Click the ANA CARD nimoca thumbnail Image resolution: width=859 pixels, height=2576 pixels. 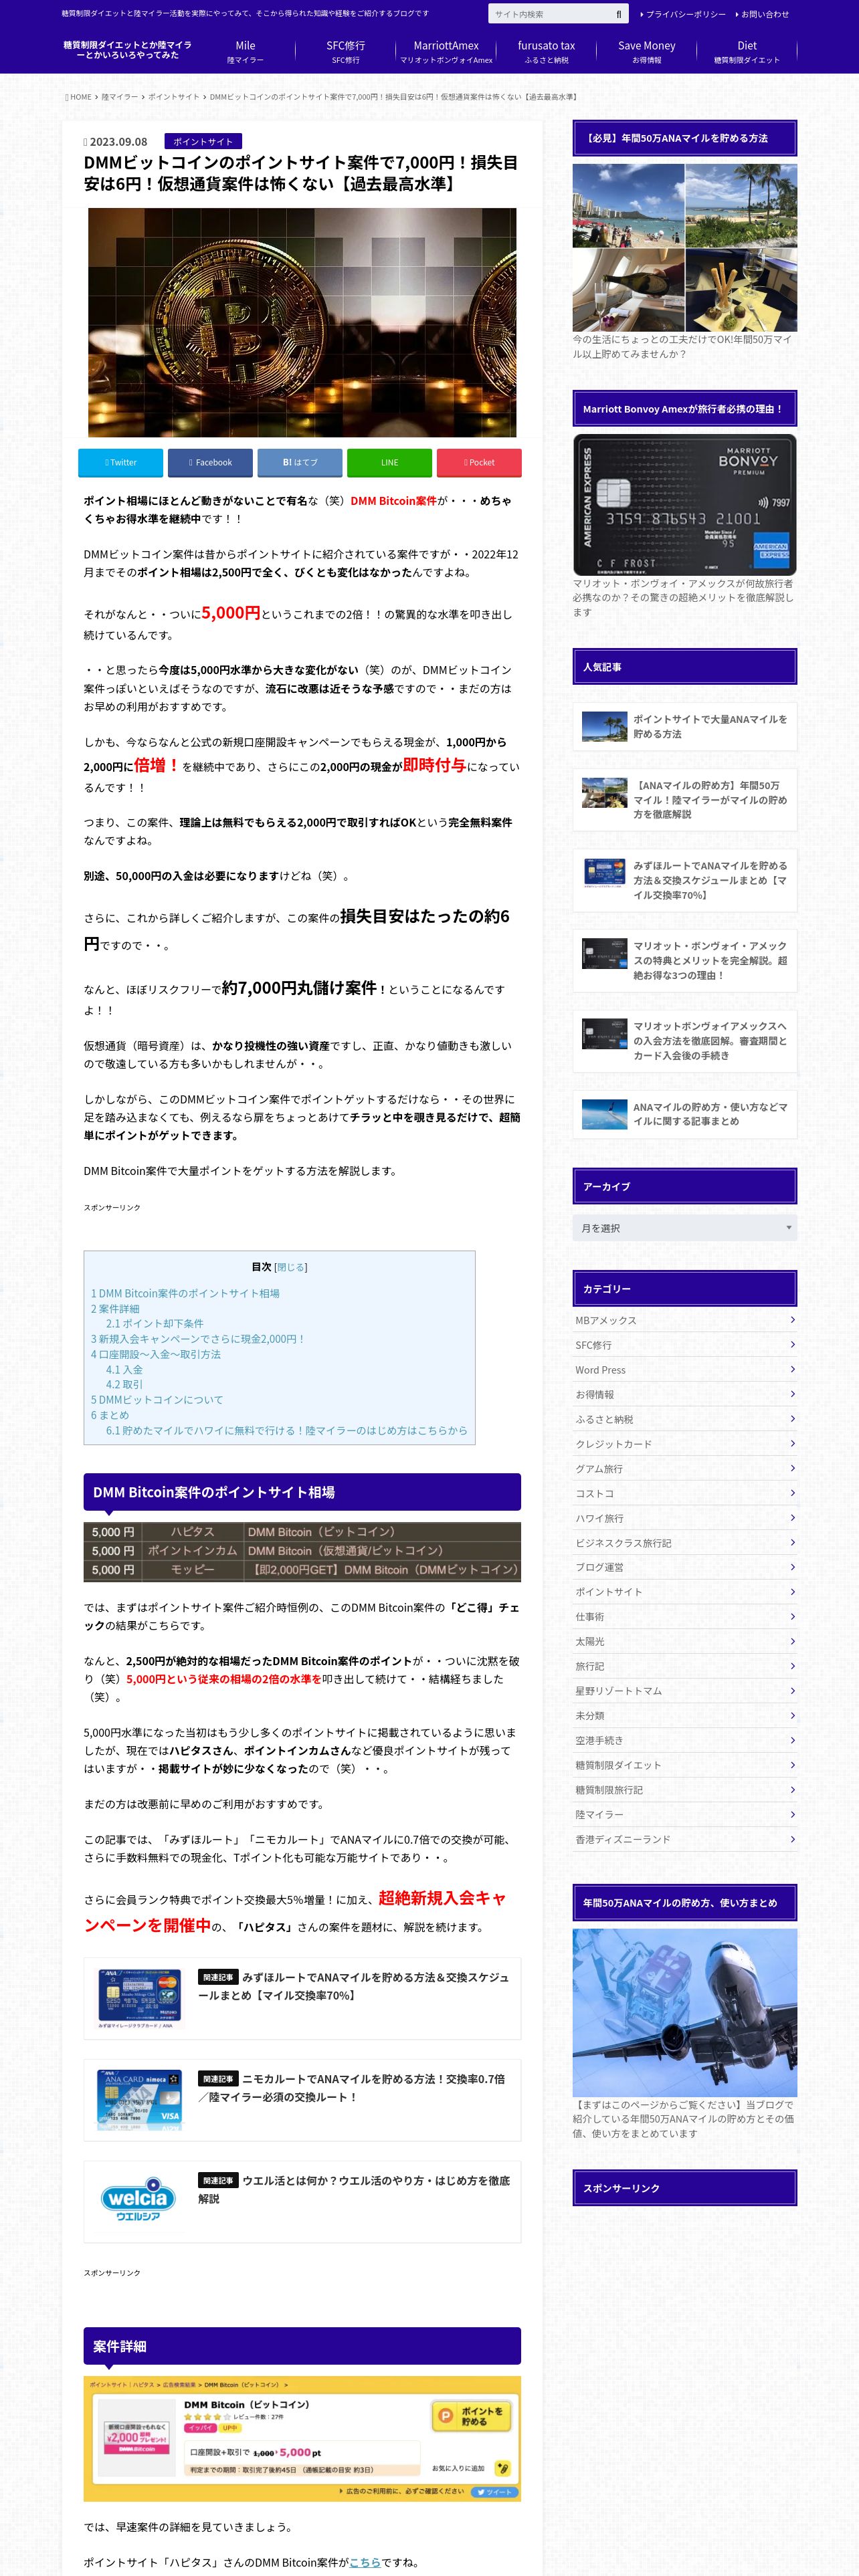click(x=139, y=2099)
